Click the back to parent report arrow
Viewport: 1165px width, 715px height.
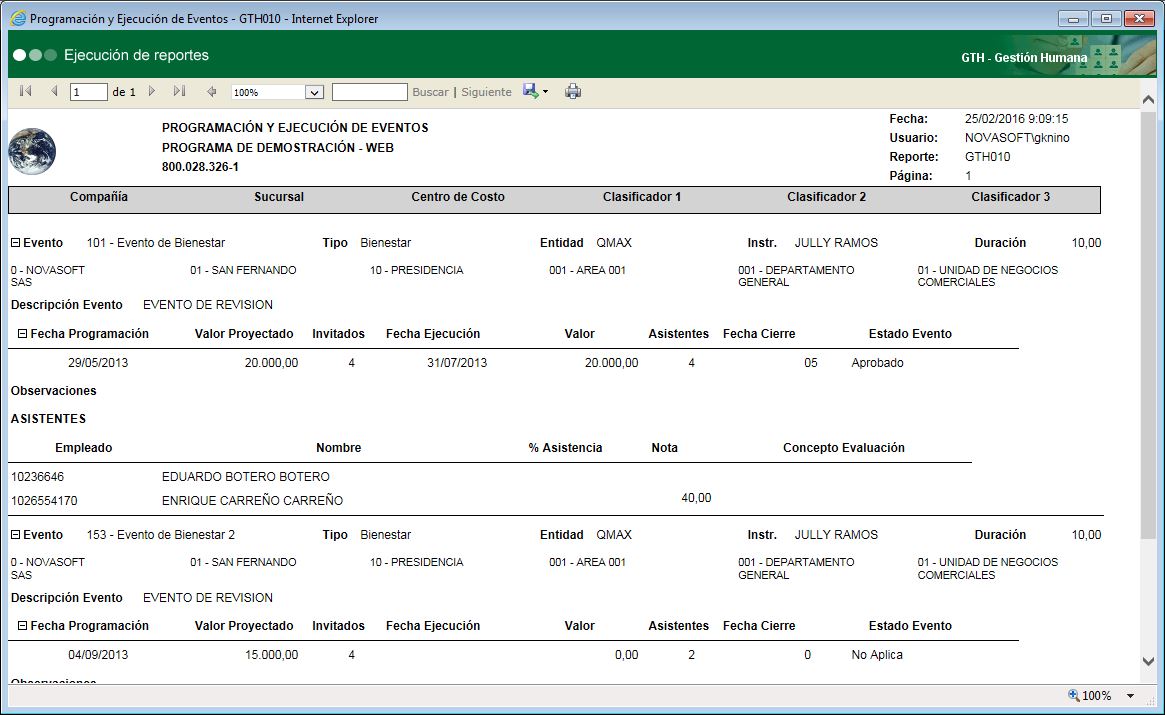point(211,92)
